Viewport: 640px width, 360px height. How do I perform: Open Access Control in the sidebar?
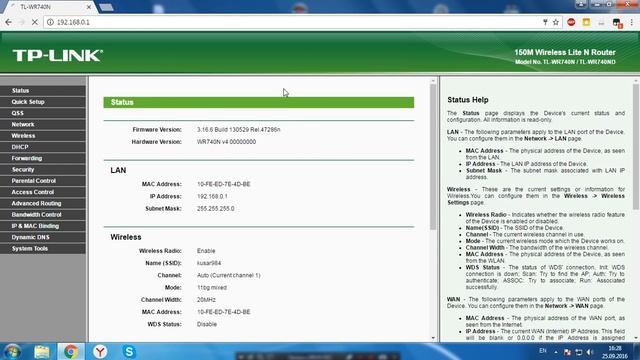tap(43, 192)
